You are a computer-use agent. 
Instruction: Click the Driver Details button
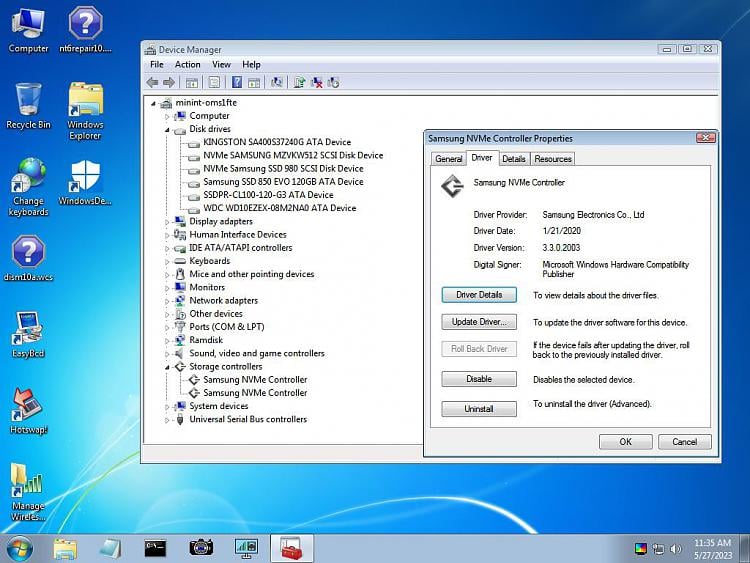click(x=479, y=295)
